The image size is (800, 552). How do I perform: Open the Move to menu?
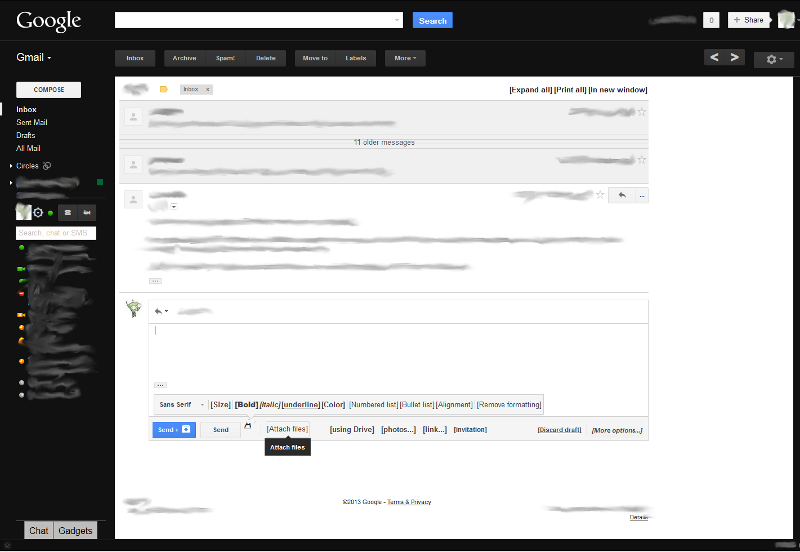(315, 58)
